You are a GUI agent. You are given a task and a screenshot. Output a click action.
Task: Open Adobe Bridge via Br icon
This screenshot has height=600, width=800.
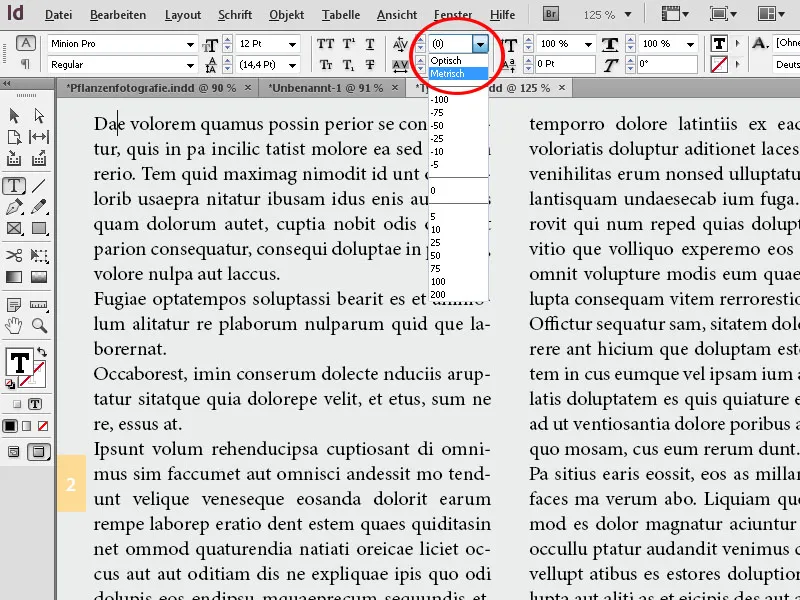[551, 14]
